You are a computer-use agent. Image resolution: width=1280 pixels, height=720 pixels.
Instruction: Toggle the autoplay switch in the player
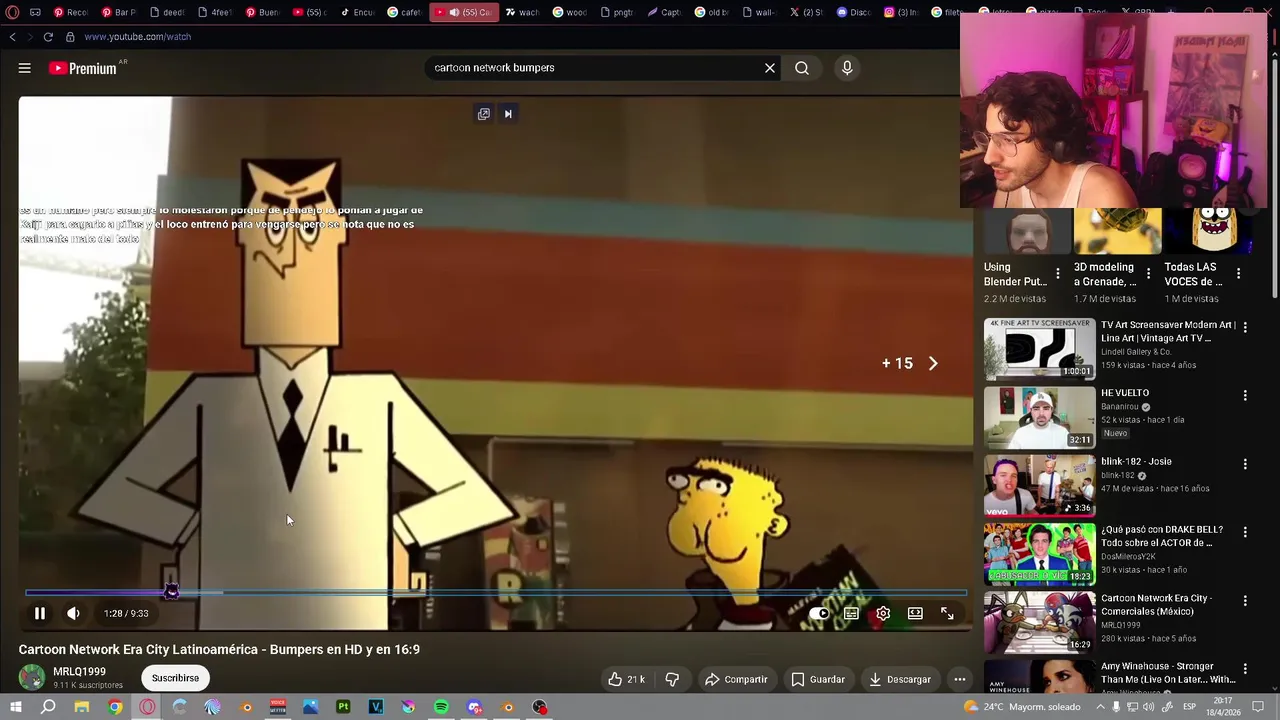(819, 613)
